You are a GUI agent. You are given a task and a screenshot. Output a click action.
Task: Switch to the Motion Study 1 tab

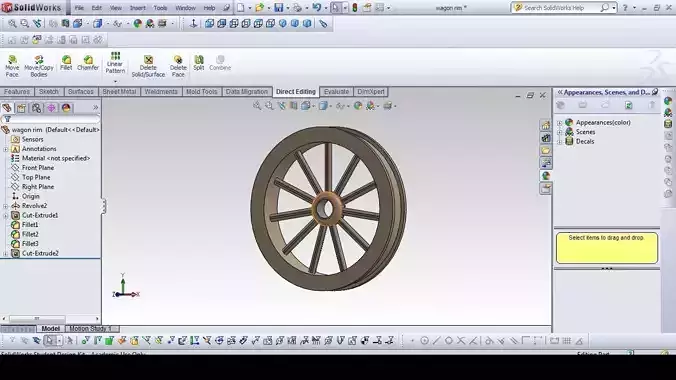91,329
